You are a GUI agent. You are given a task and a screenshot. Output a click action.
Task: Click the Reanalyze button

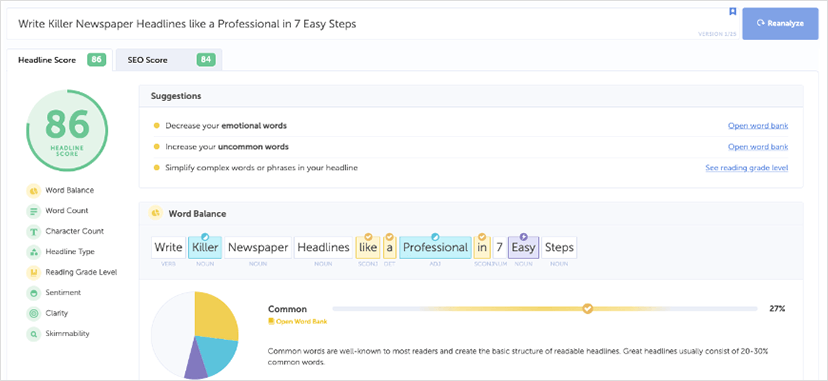[x=780, y=24]
